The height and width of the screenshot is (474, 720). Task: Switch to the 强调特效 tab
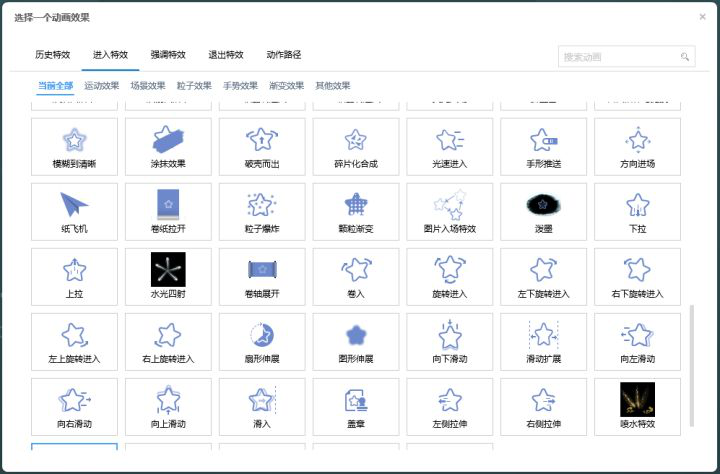pos(168,55)
